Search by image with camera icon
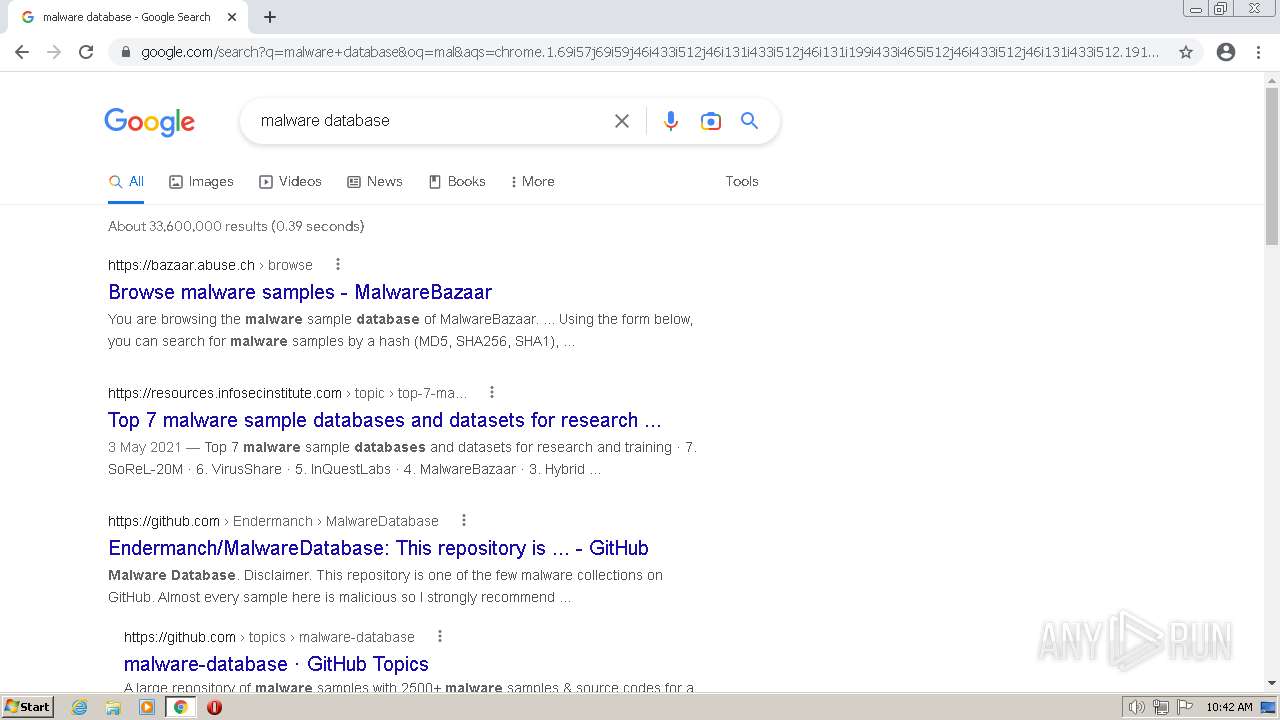The image size is (1280, 720). [x=711, y=121]
